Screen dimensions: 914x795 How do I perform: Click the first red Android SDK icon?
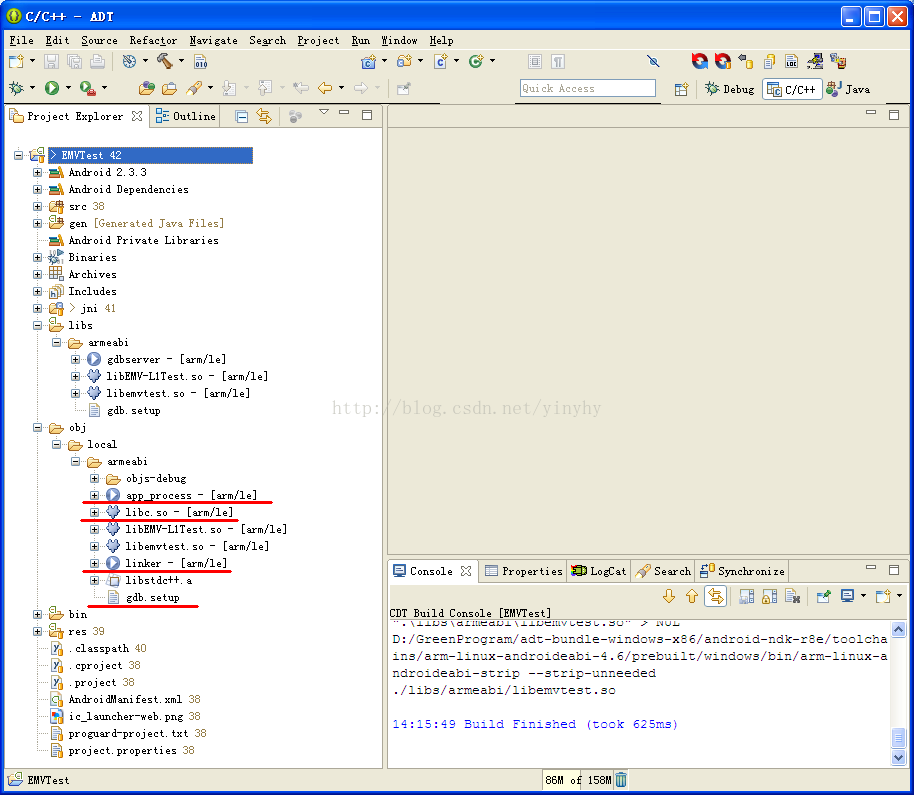click(699, 61)
